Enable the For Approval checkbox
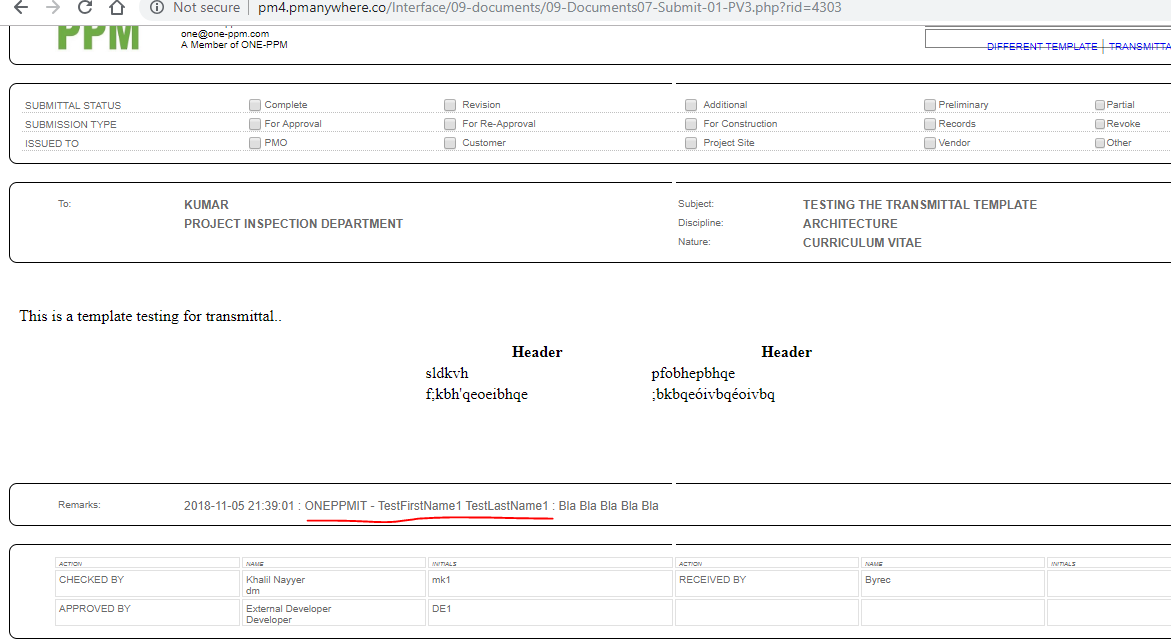Image resolution: width=1171 pixels, height=644 pixels. click(x=255, y=124)
